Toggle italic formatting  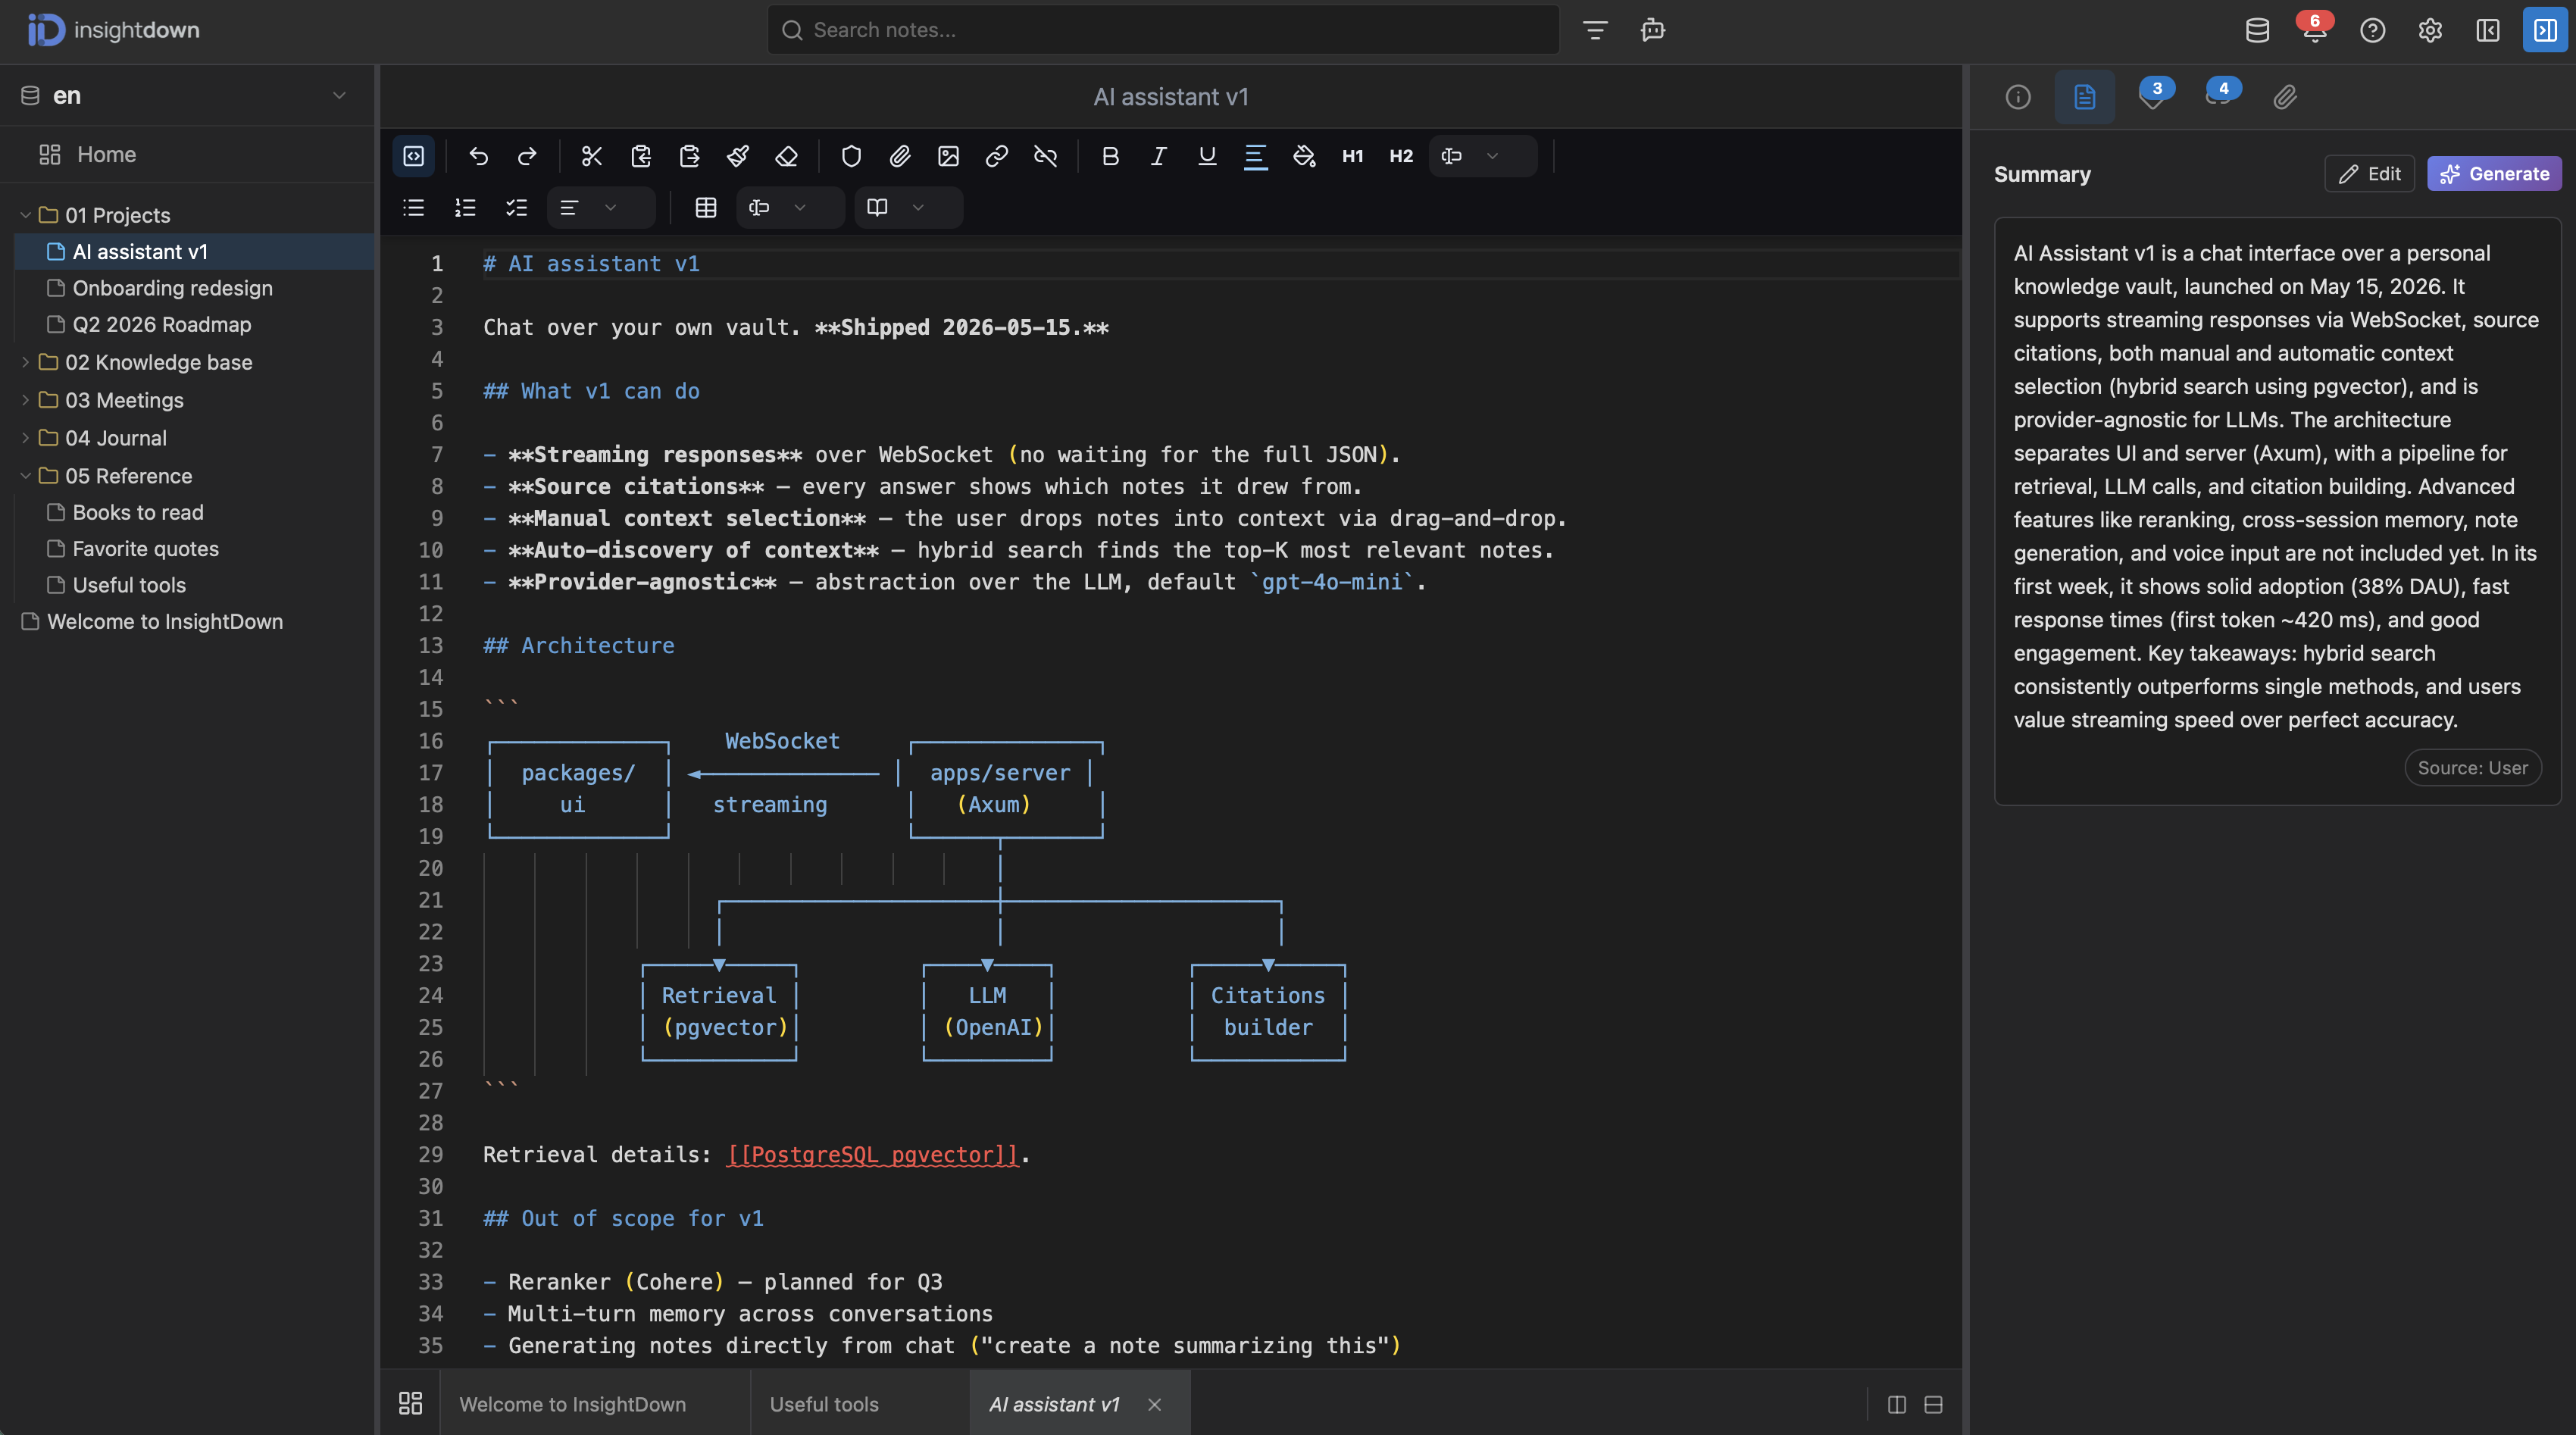(1159, 156)
